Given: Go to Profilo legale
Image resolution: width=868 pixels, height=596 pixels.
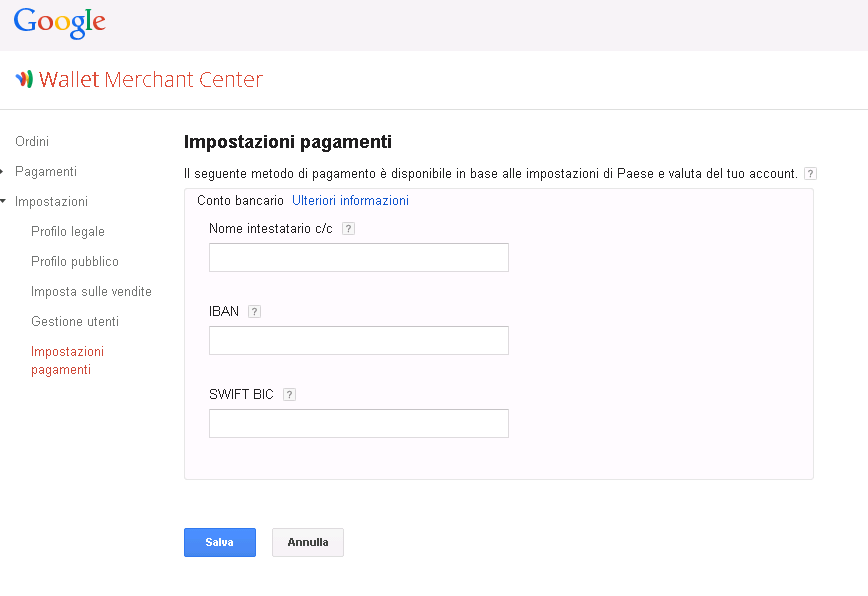Looking at the screenshot, I should pos(68,231).
